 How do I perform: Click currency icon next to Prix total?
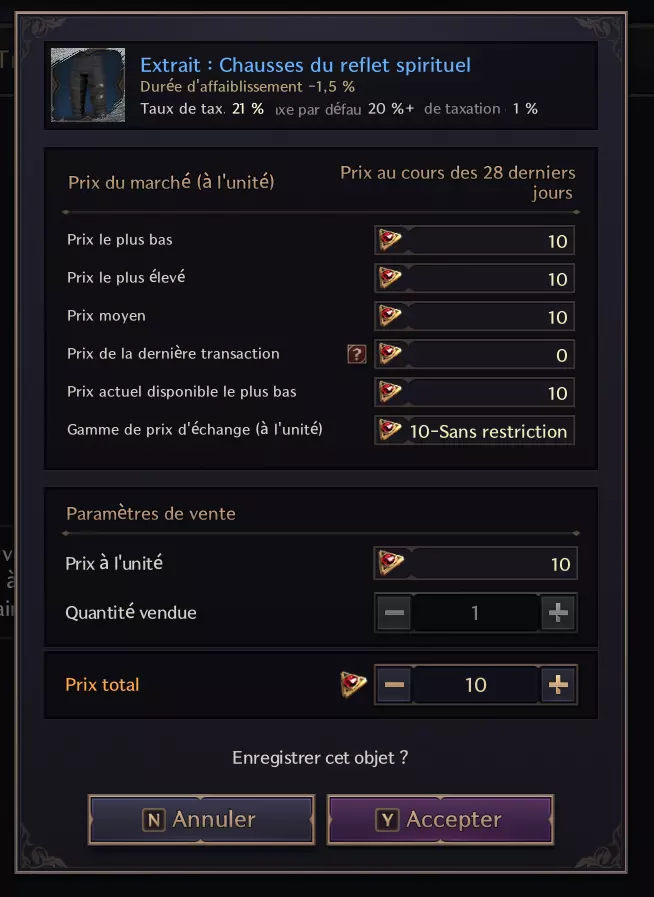click(x=353, y=684)
